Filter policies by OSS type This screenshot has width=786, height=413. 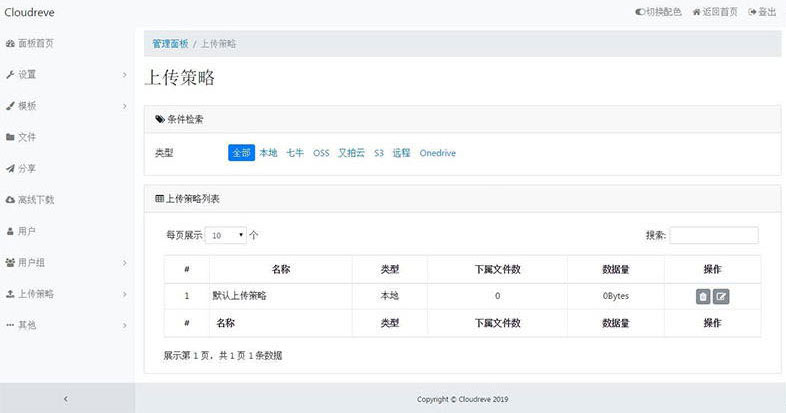[x=321, y=153]
